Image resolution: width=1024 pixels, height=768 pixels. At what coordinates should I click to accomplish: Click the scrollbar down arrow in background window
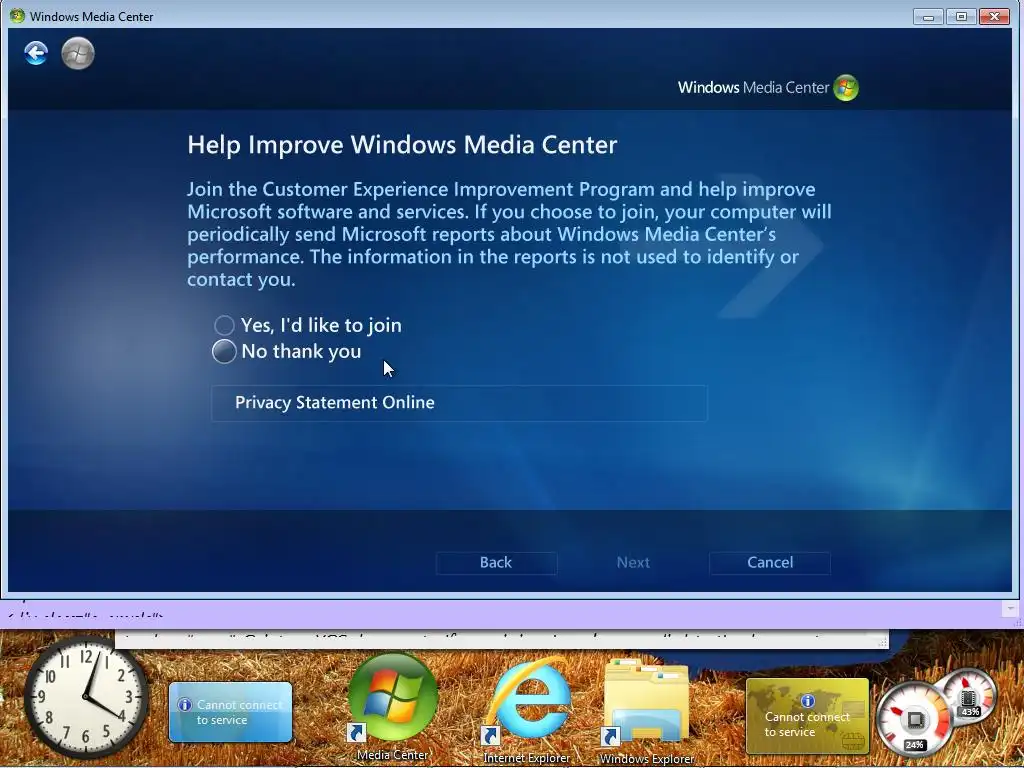pos(1010,609)
